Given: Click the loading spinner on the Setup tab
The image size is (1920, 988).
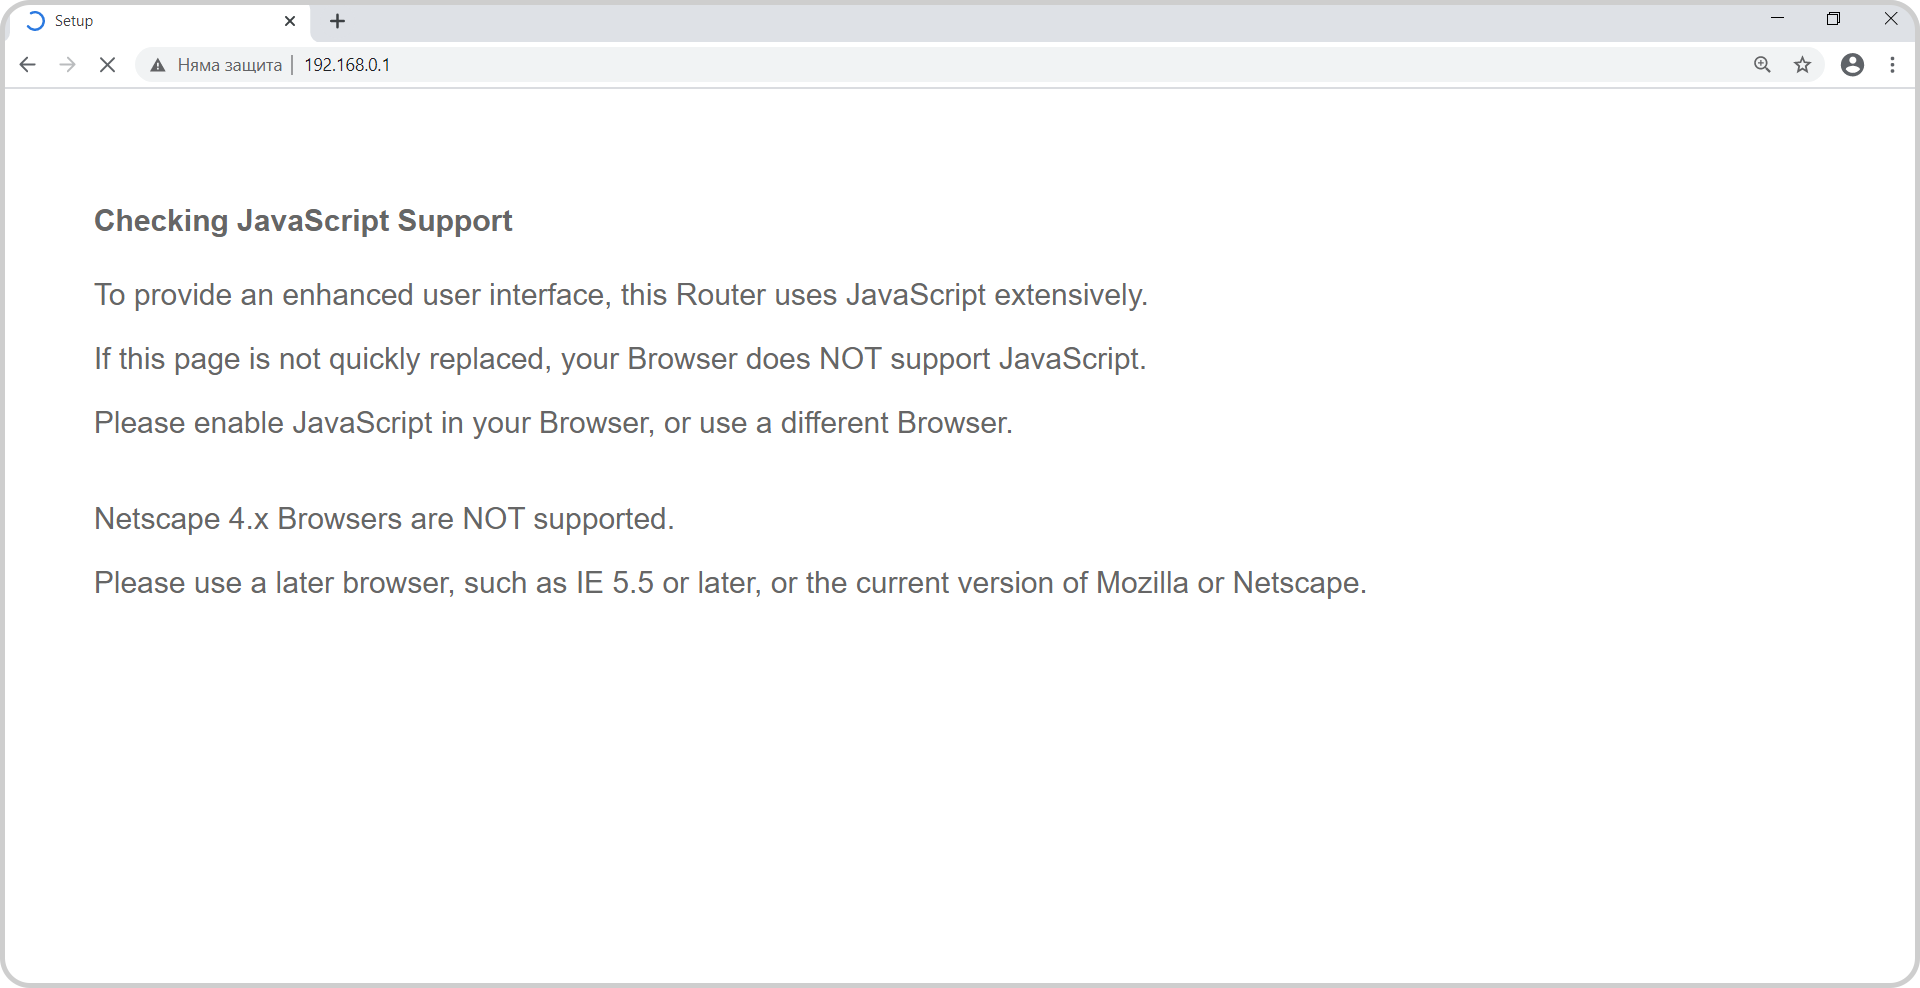Looking at the screenshot, I should (35, 21).
